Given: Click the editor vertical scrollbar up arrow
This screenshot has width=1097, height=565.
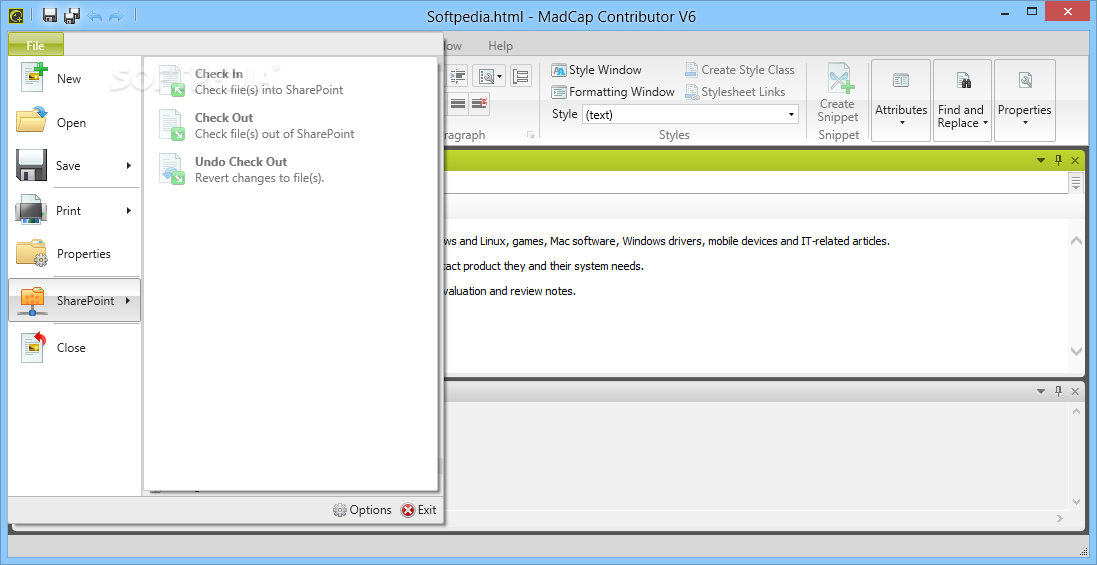Looking at the screenshot, I should (x=1076, y=241).
